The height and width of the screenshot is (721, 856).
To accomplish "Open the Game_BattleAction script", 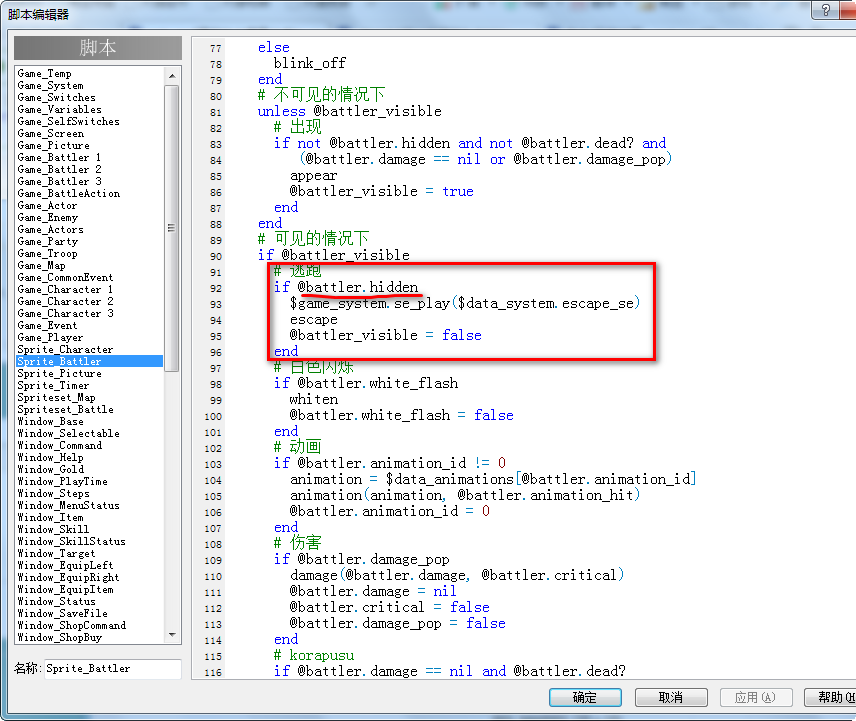I will click(69, 193).
